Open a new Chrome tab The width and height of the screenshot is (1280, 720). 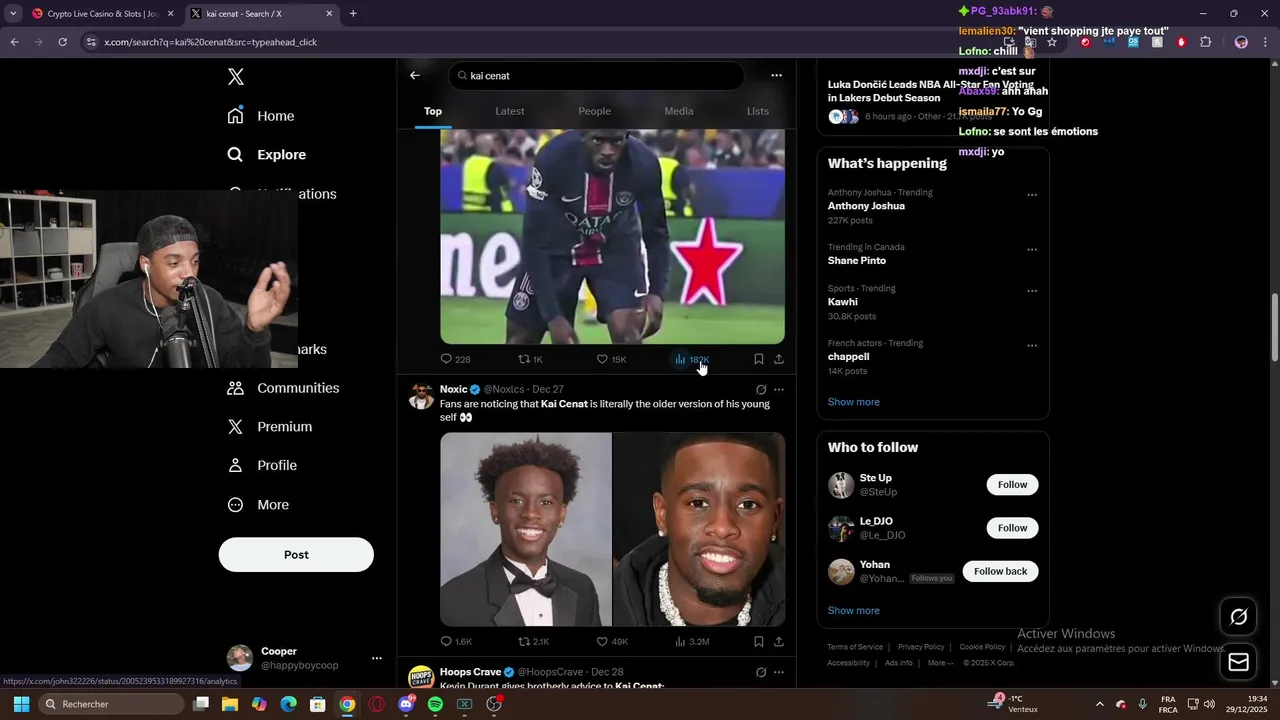pos(353,14)
